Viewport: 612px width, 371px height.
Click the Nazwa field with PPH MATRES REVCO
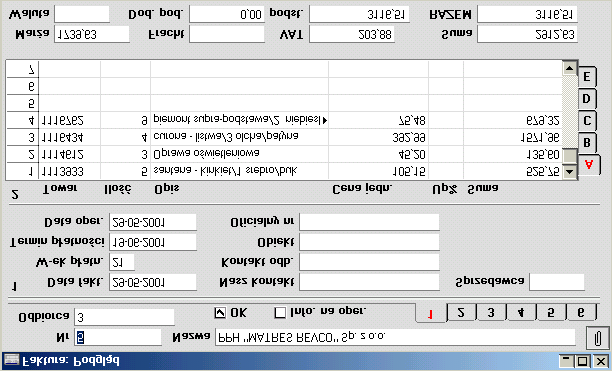(x=395, y=337)
